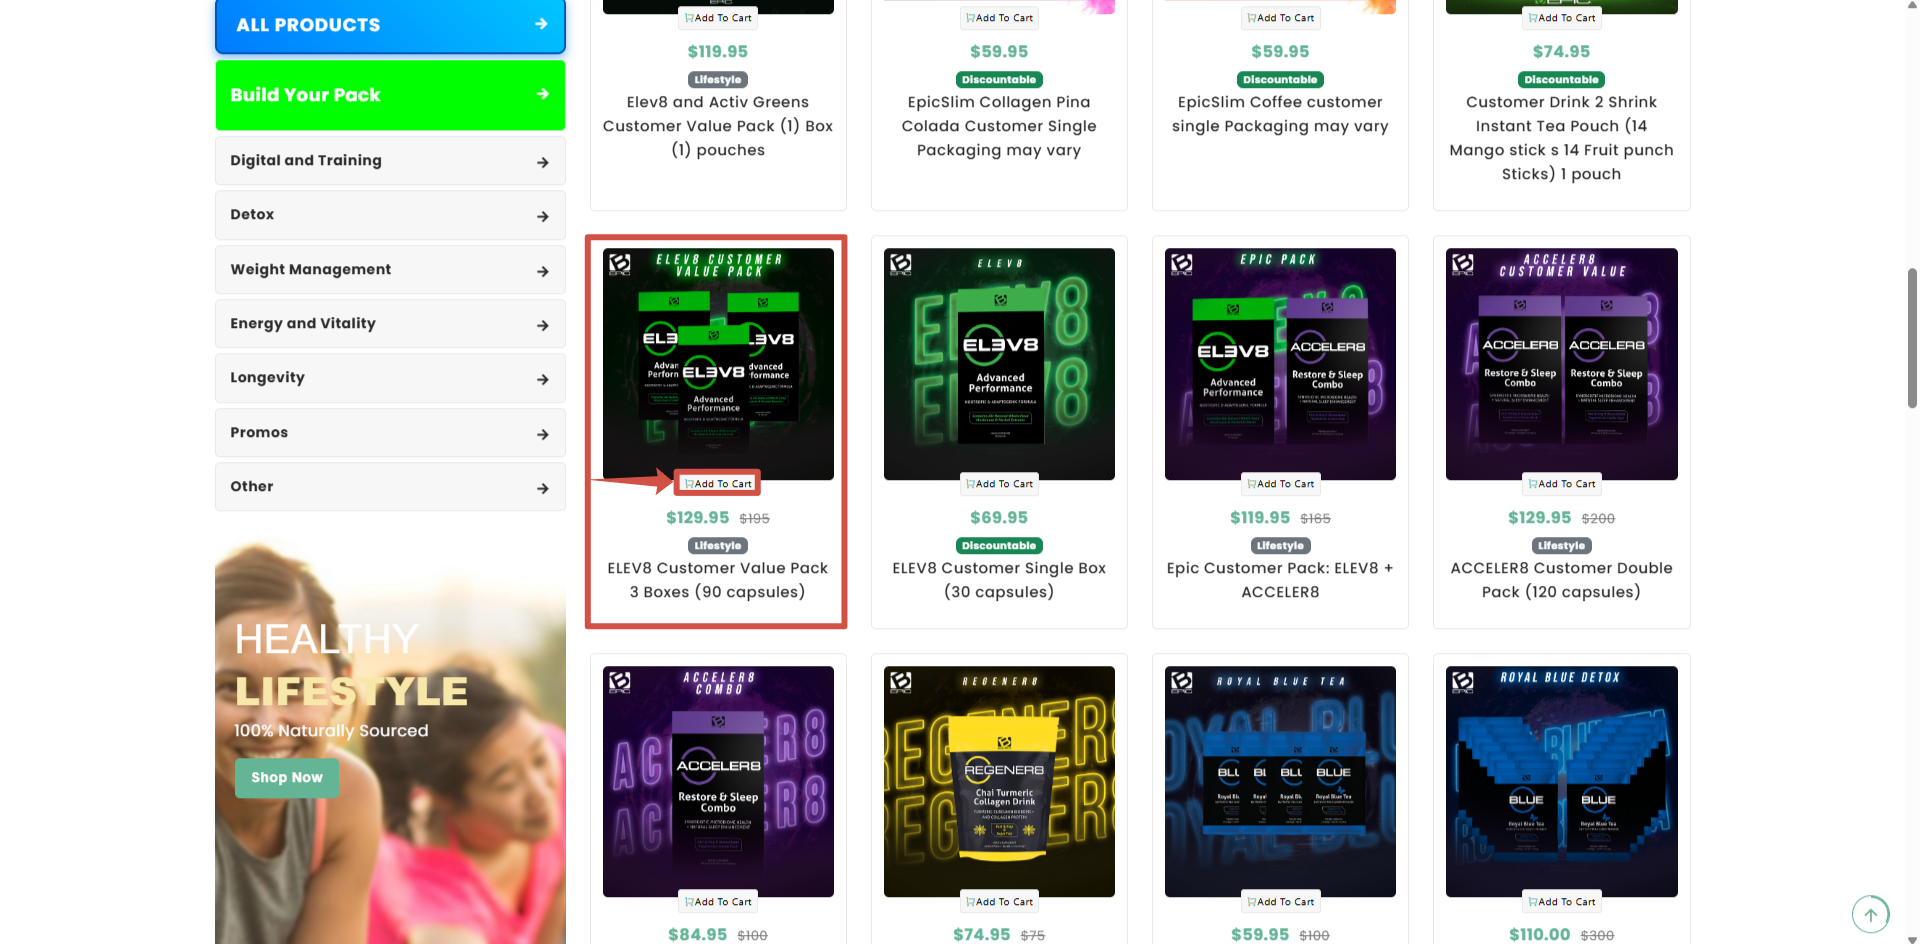The image size is (1920, 944).
Task: Click the logo badge on Royal Blue Detox image
Action: point(1462,682)
